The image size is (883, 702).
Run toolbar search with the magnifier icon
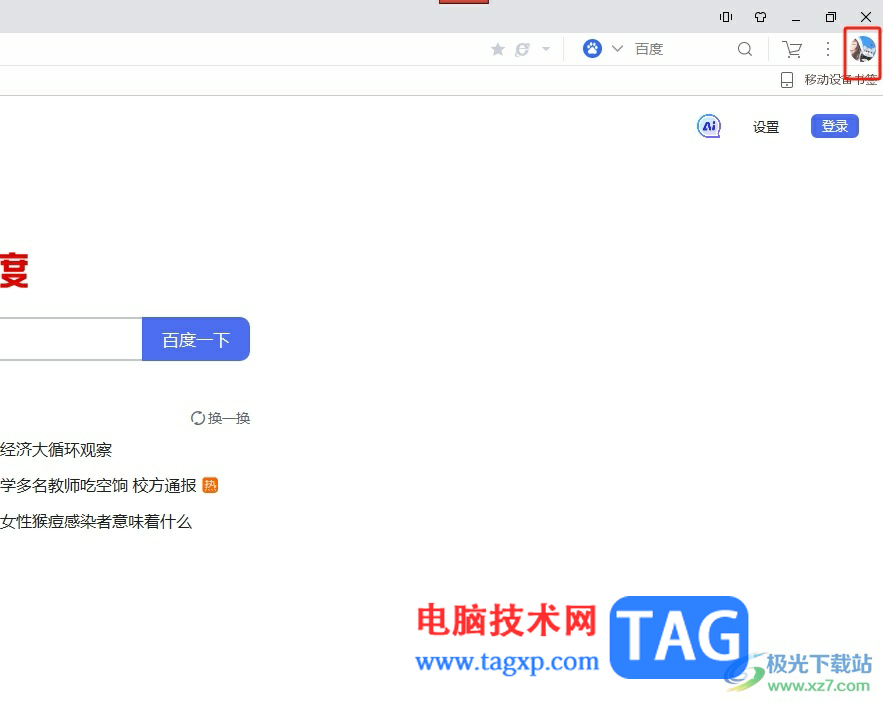745,50
